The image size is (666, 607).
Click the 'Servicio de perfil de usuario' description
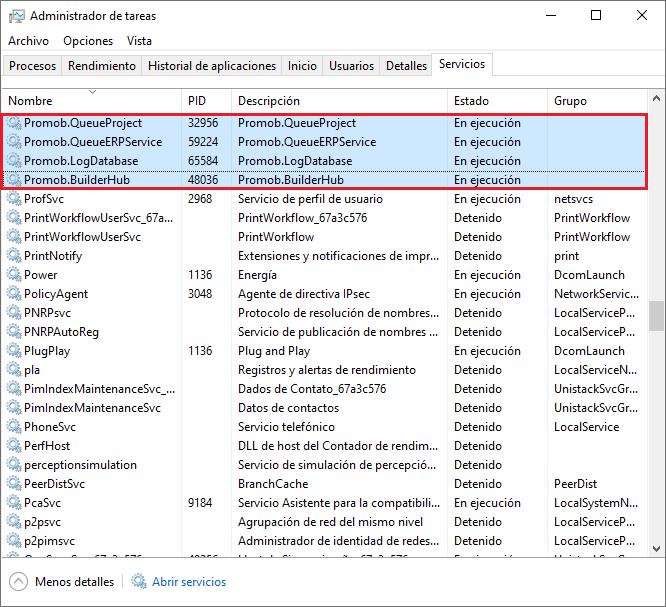point(310,199)
